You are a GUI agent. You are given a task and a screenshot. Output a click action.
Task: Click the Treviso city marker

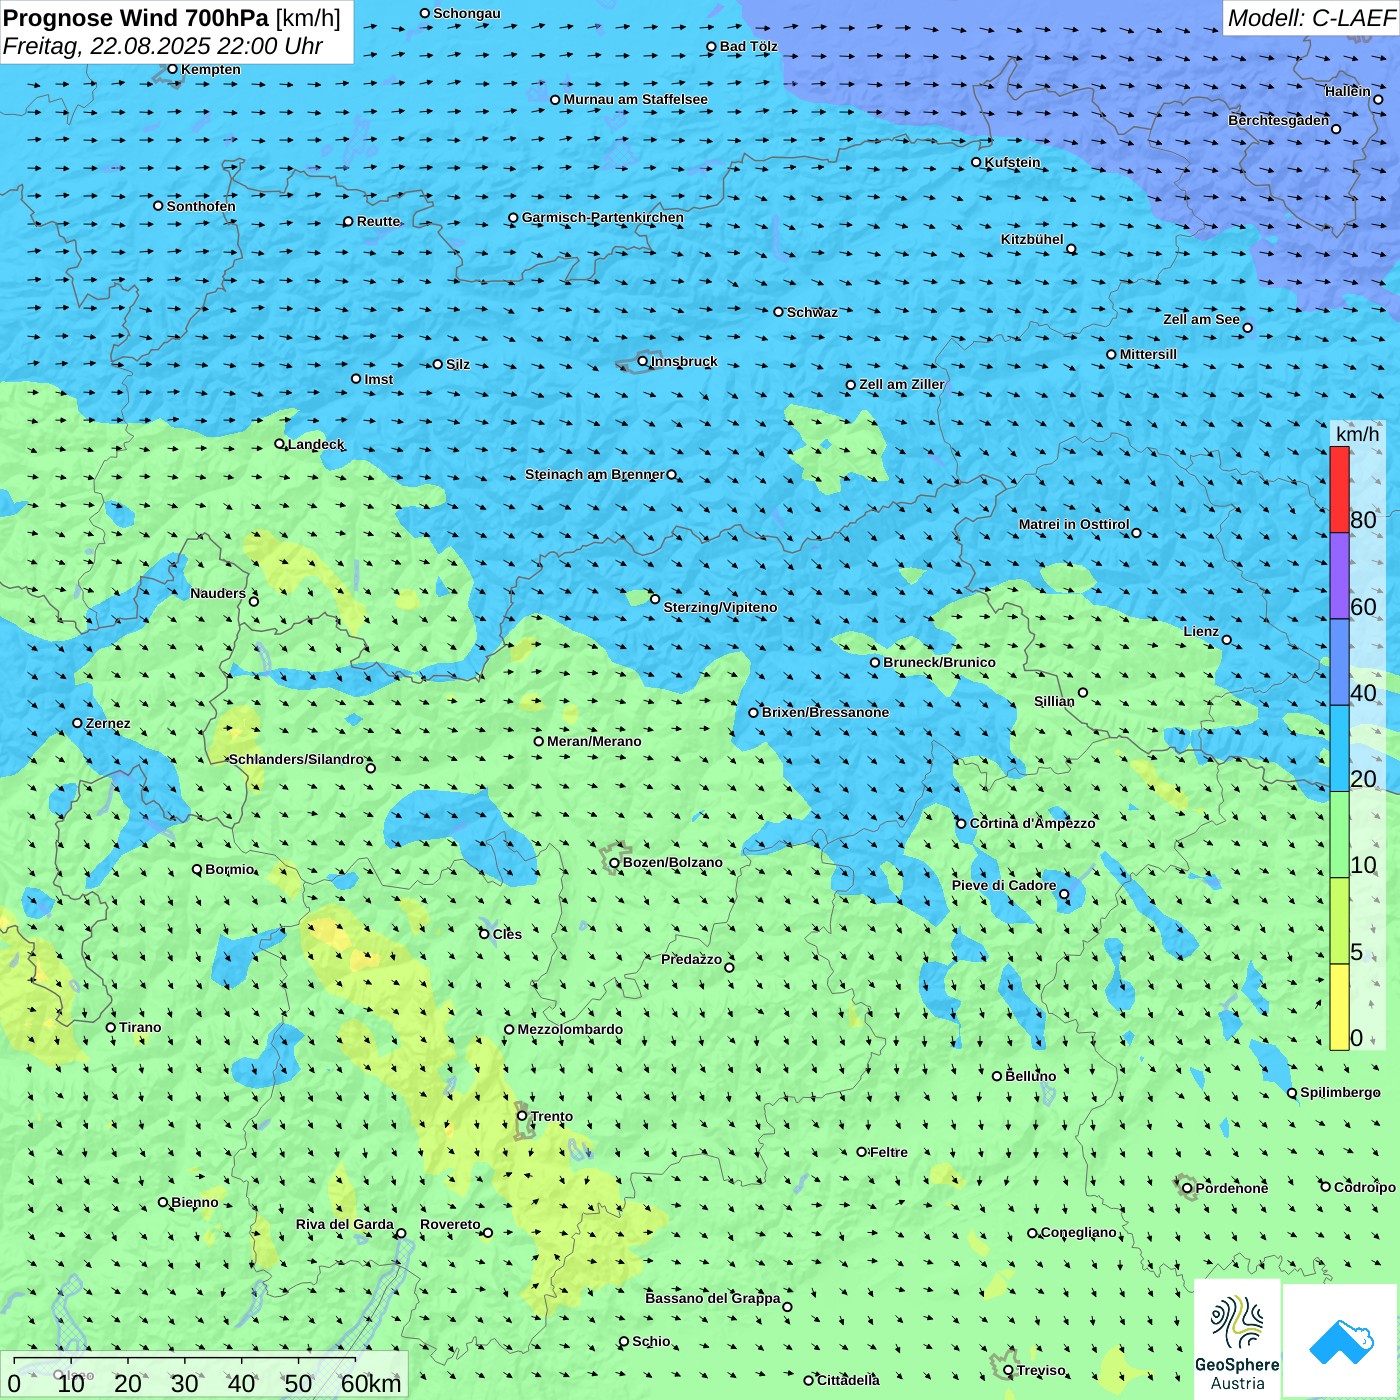pos(1008,1371)
